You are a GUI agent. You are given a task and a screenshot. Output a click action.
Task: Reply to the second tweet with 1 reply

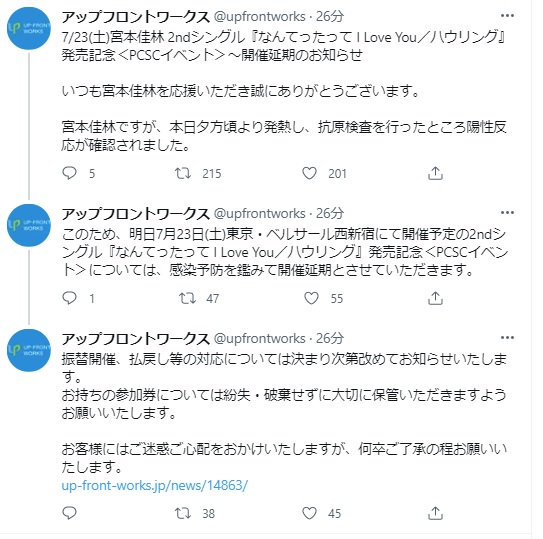click(x=69, y=298)
